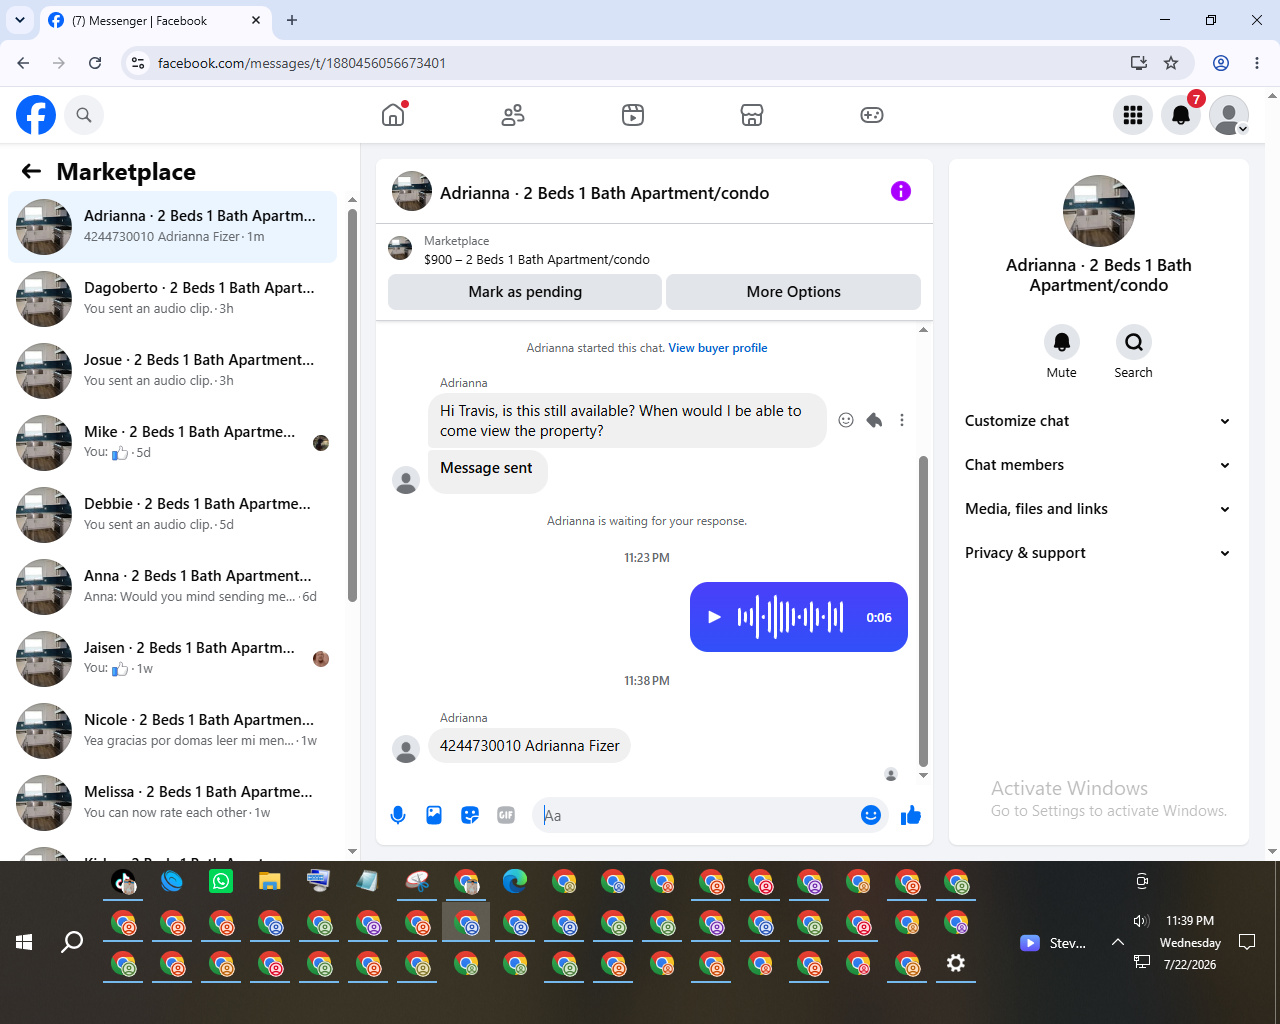
Task: Play the 0:06 audio clip
Action: coord(714,617)
